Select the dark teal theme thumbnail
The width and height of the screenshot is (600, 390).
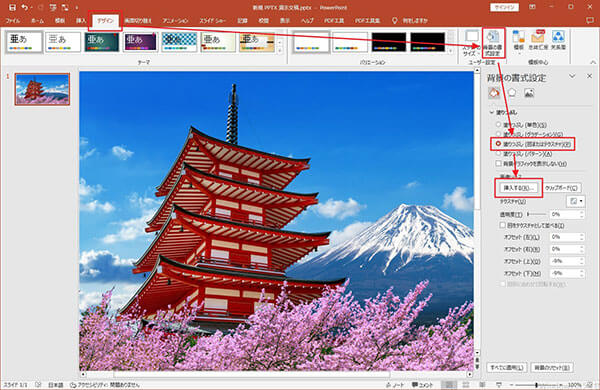(x=101, y=42)
